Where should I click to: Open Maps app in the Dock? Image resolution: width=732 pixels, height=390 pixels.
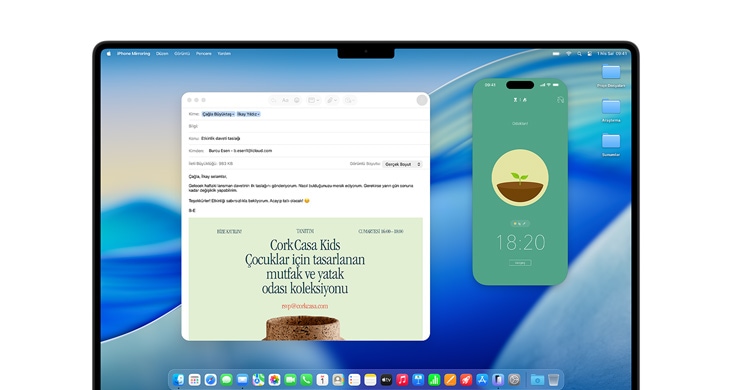point(258,380)
